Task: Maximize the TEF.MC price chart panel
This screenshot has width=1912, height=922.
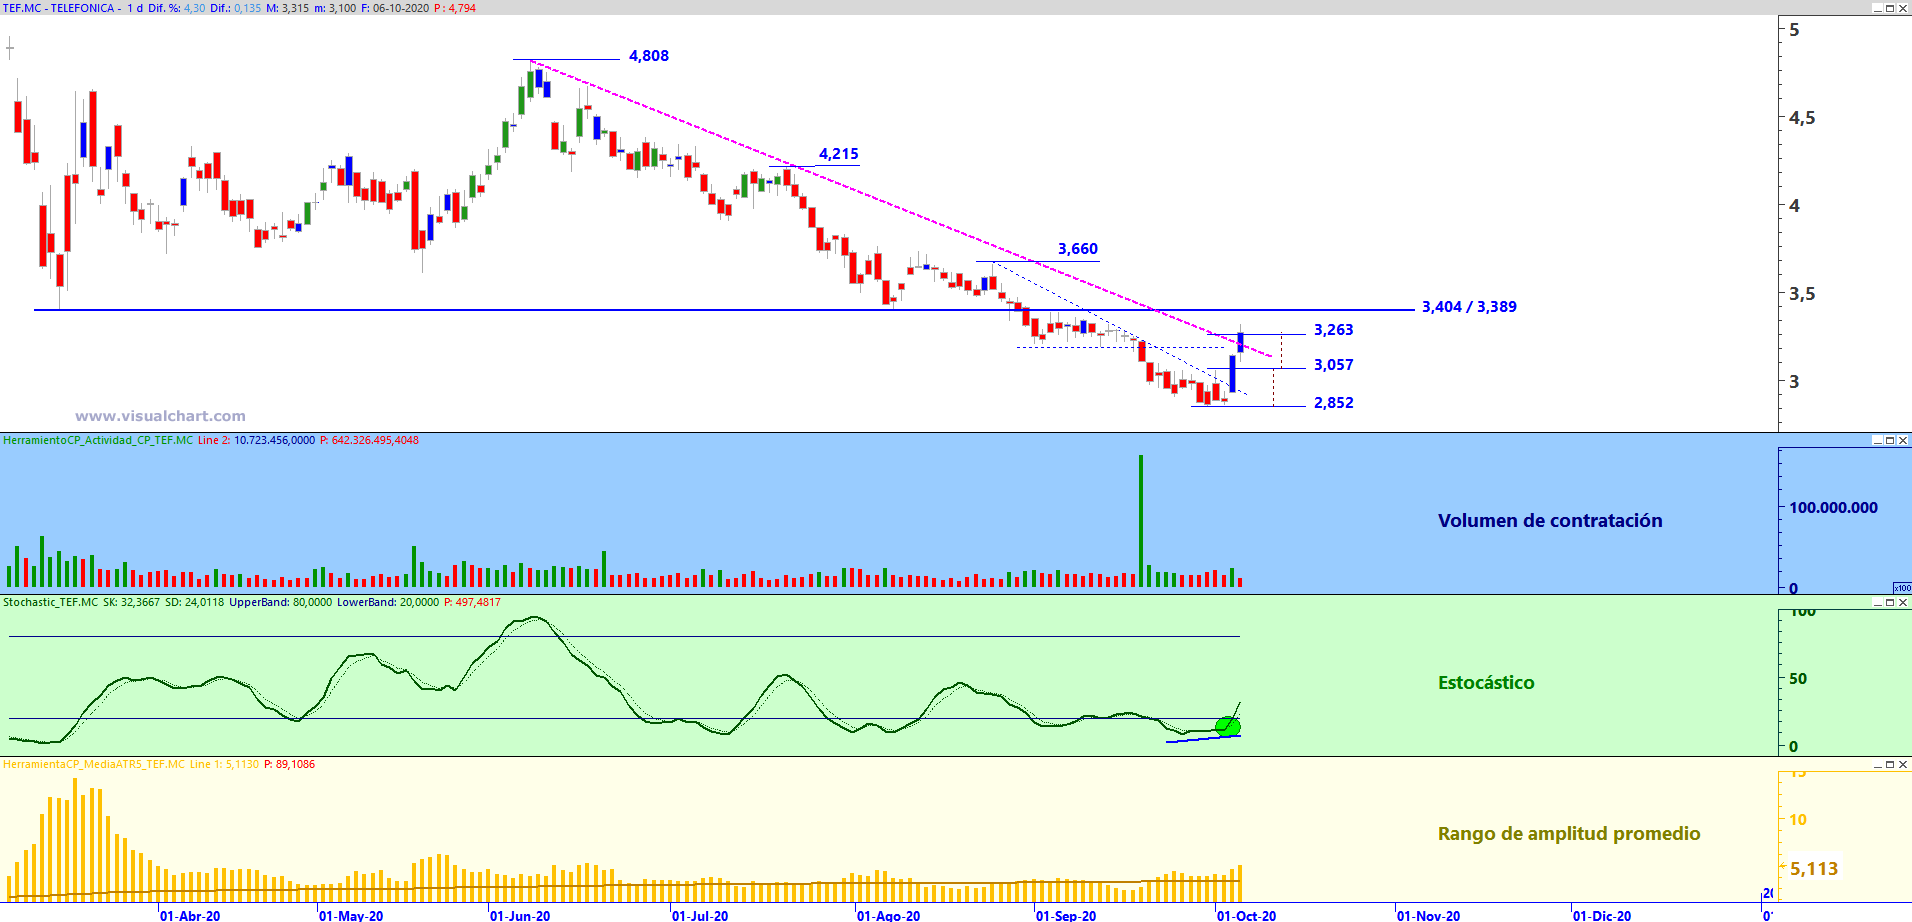Action: 1890,8
